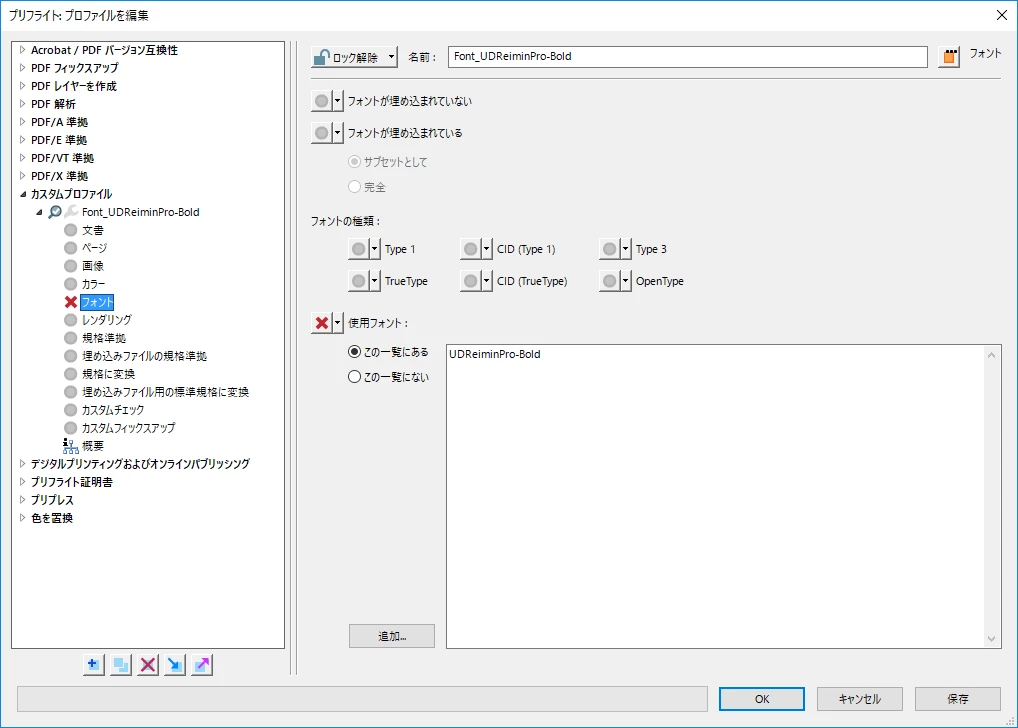The image size is (1018, 728).
Task: Select the red X フォント tree entry
Action: [97, 302]
